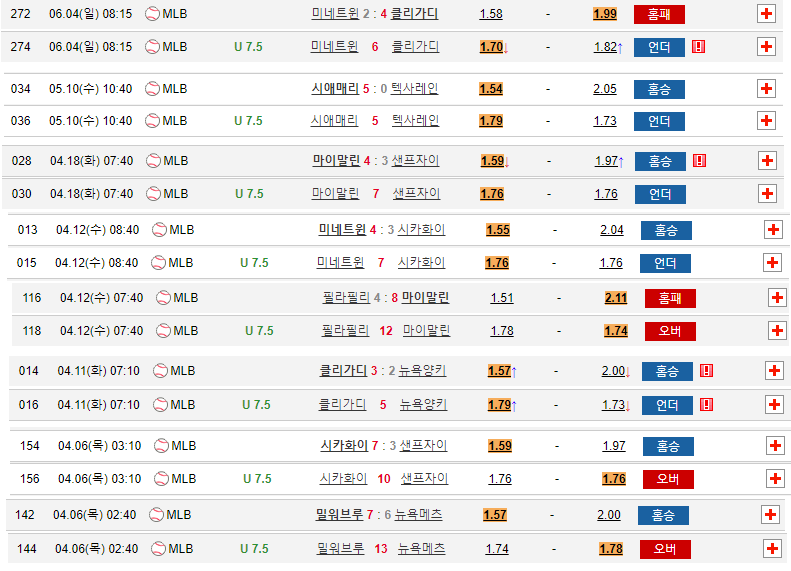
Task: Click the red exclamation icon on row 274
Action: coord(698,46)
